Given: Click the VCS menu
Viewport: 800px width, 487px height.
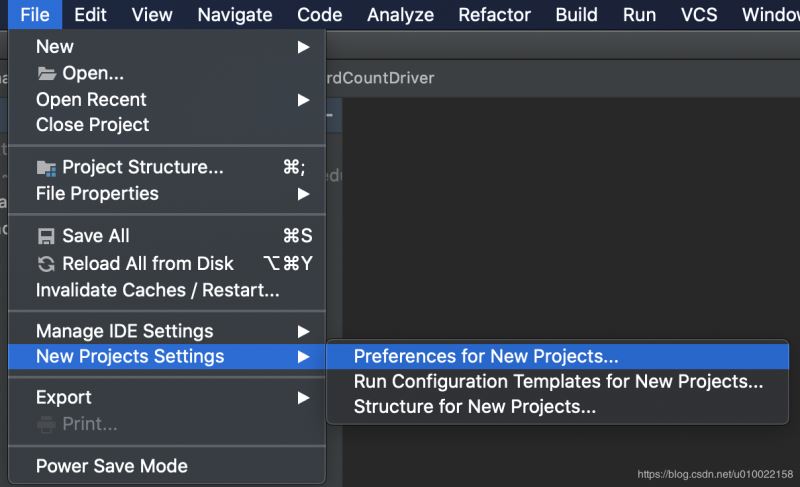Looking at the screenshot, I should click(x=699, y=14).
